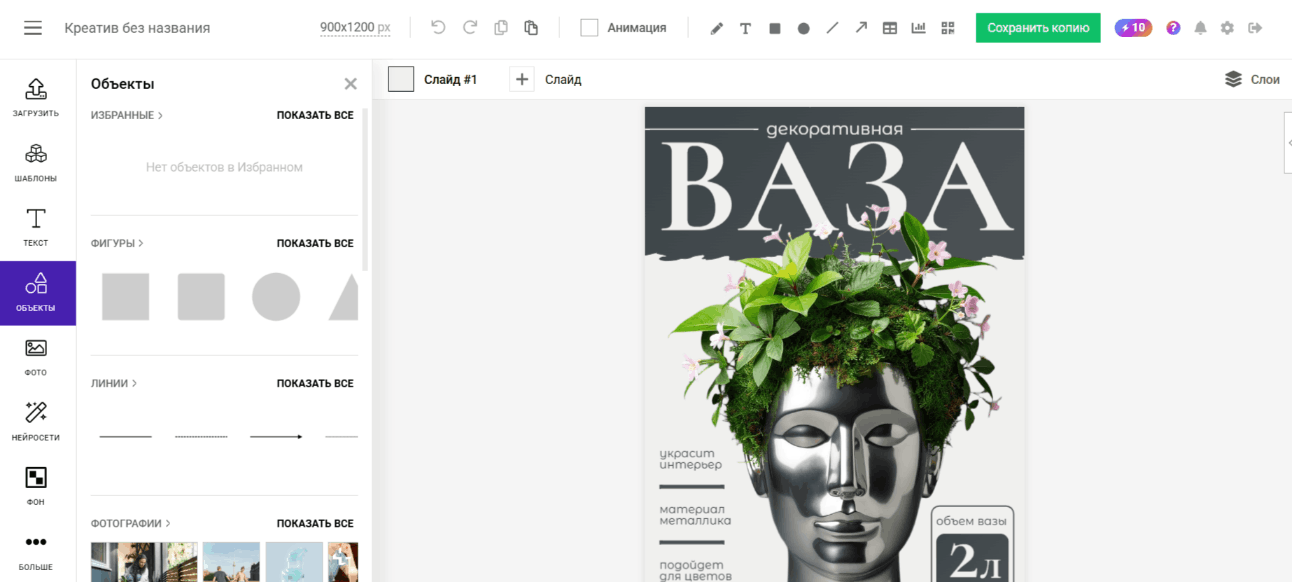Expand the Фотографии category
The image size is (1292, 582).
tap(131, 523)
